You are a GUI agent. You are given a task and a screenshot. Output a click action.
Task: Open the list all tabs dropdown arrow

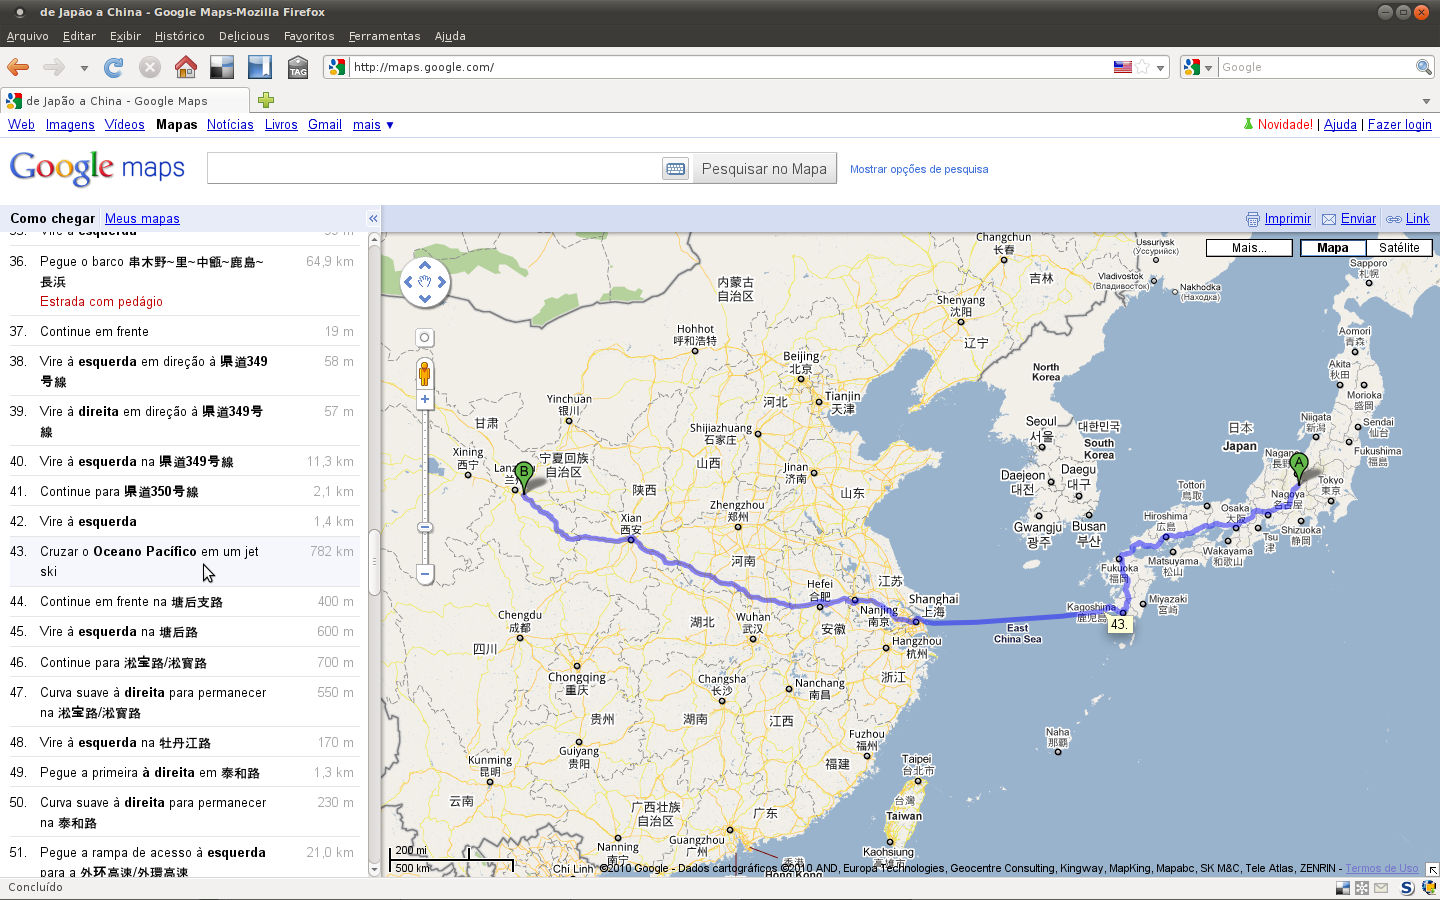(1426, 101)
